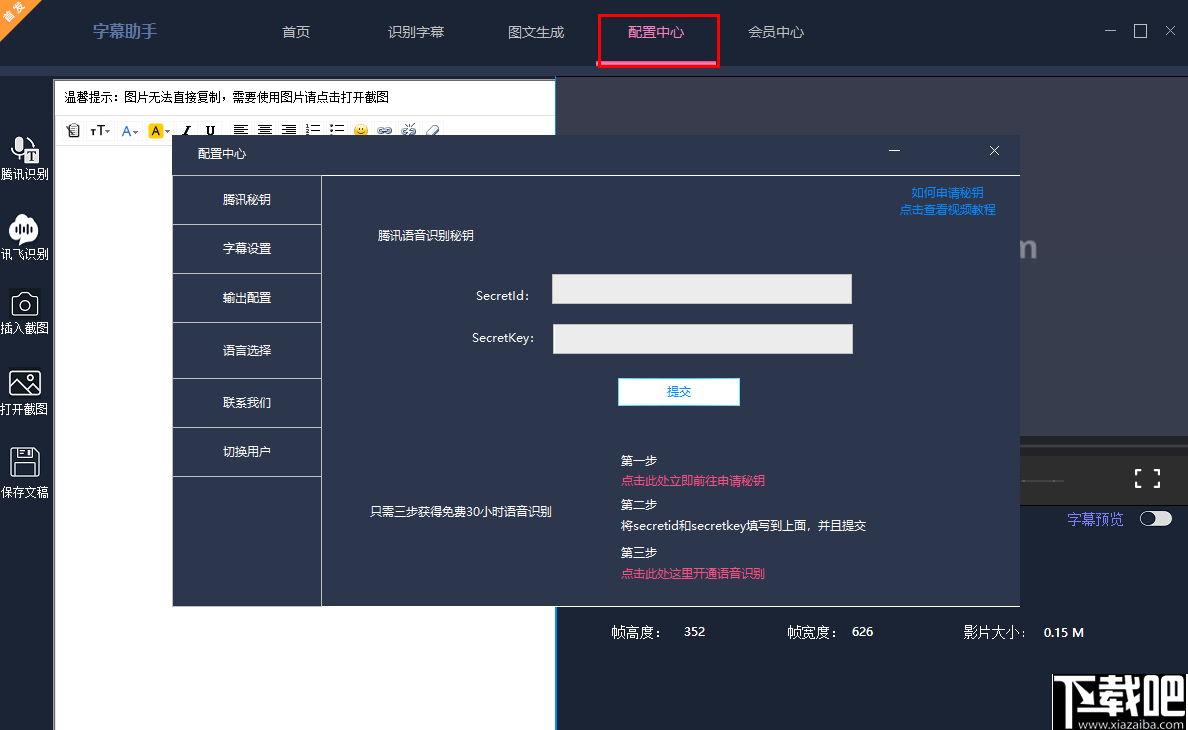
Task: Remove link with the unlink icon
Action: 409,130
